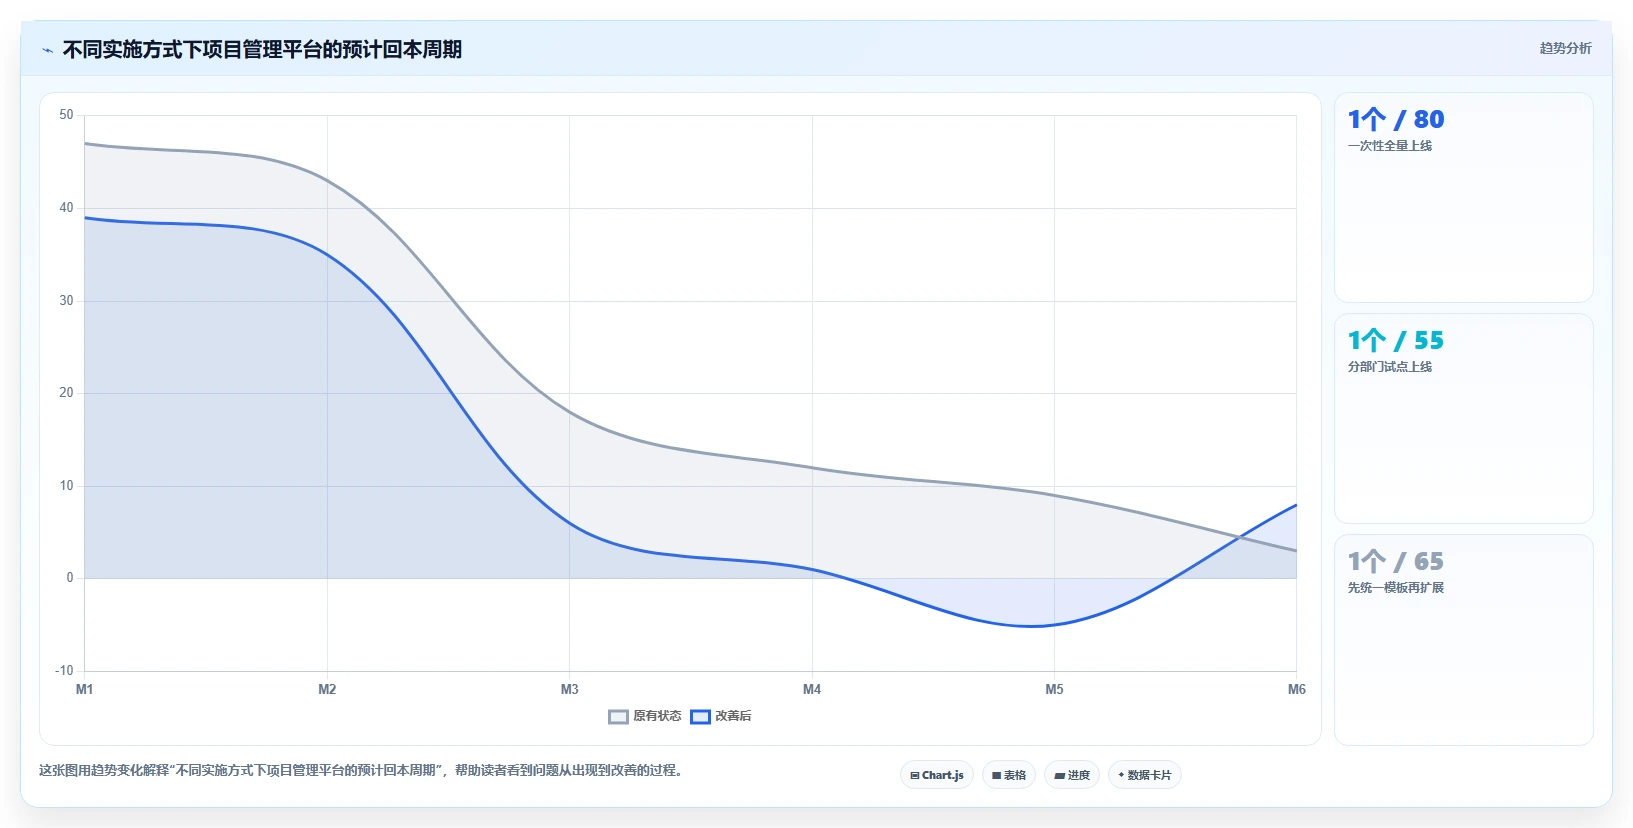Select the 进度 tag chip

pyautogui.click(x=1072, y=775)
